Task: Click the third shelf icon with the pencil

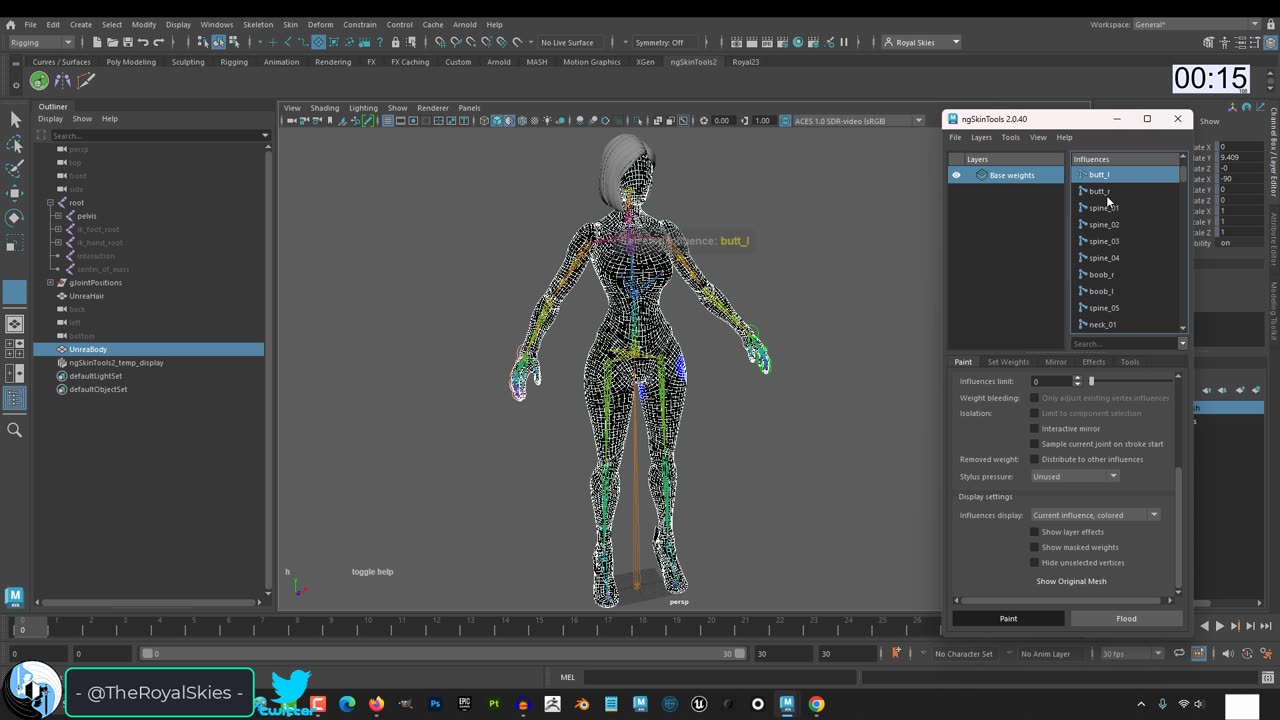Action: coord(86,81)
